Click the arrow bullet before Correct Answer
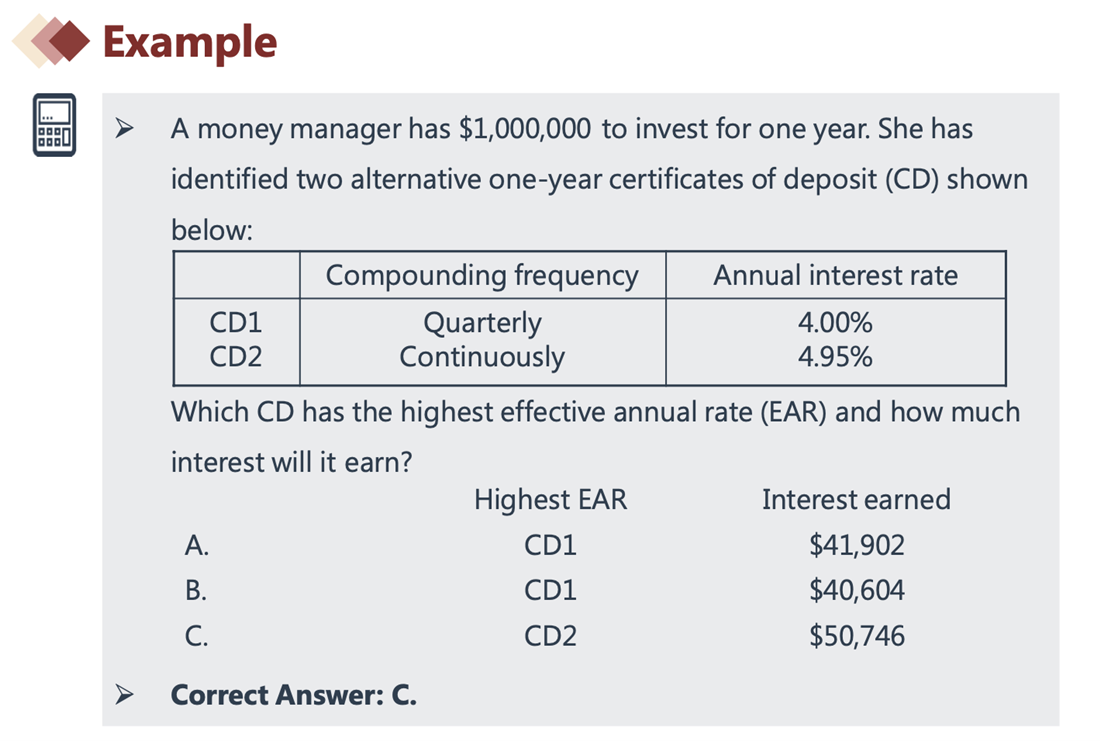The image size is (1100, 741). coord(124,695)
